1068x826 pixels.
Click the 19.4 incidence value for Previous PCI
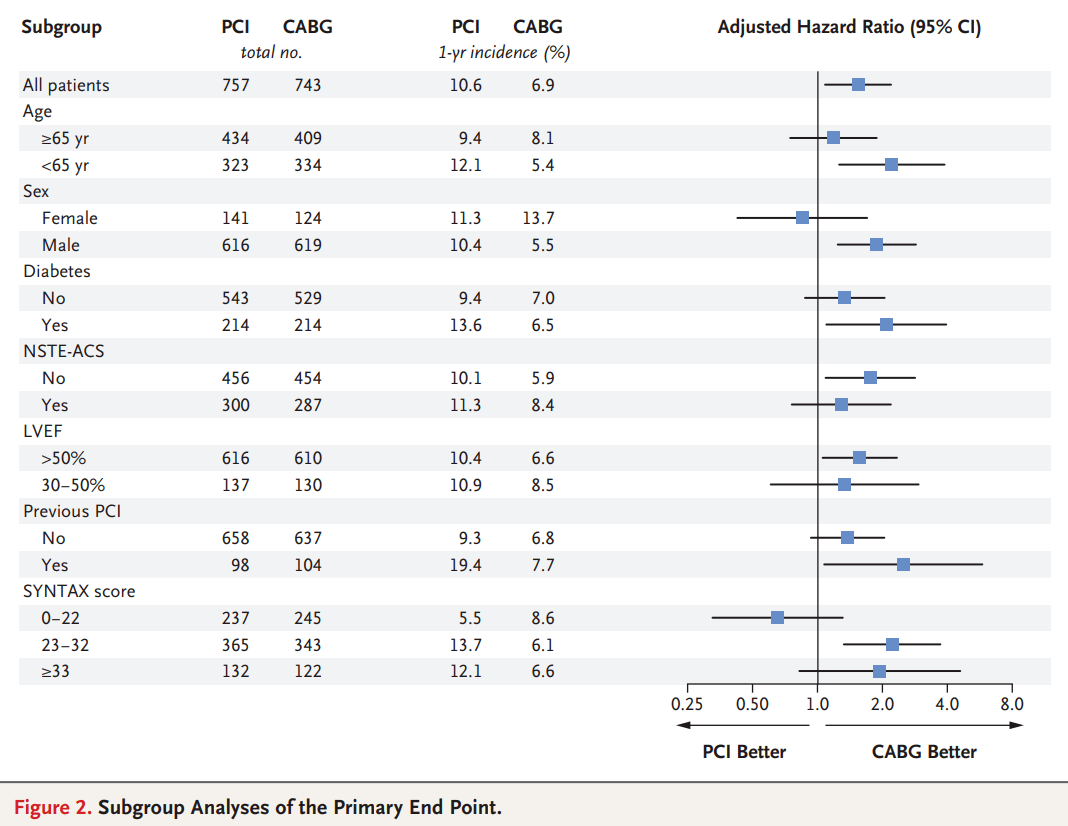(x=465, y=565)
